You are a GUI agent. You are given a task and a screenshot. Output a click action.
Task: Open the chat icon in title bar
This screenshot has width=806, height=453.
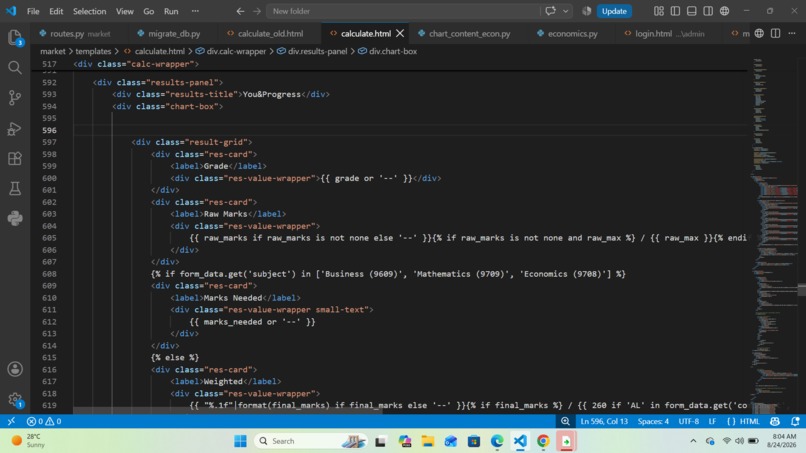551,11
